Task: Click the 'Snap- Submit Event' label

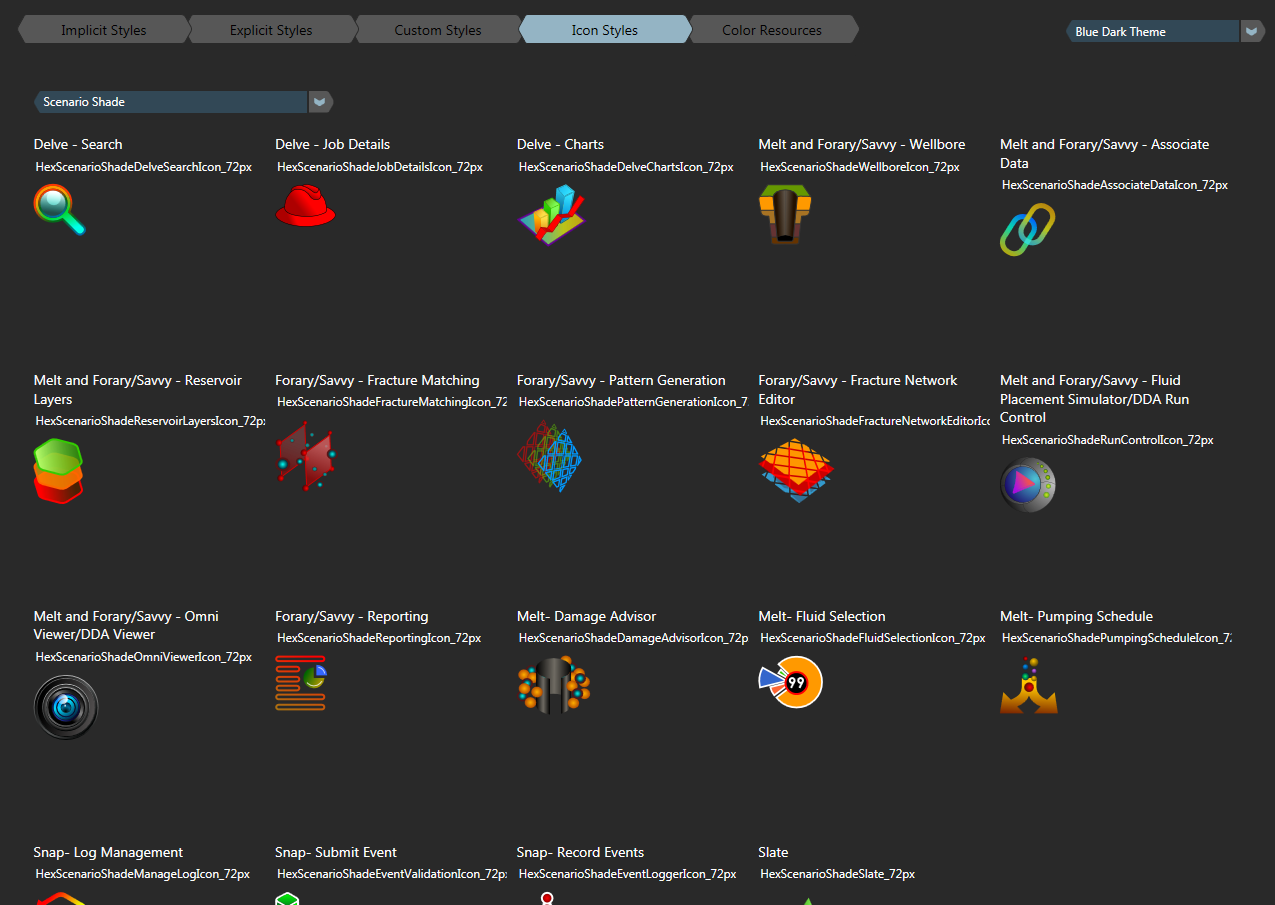Action: 336,852
